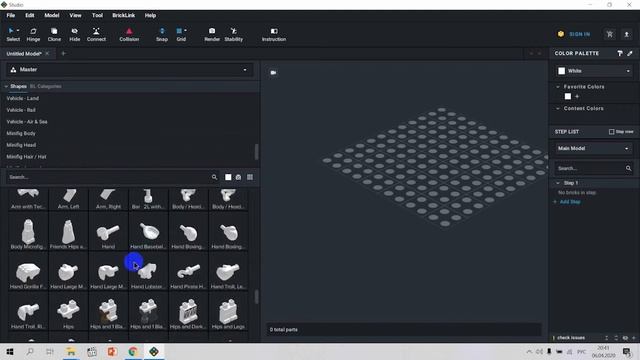Click the camera icon in the viewport
Screen dimensions: 640x360
click(273, 73)
